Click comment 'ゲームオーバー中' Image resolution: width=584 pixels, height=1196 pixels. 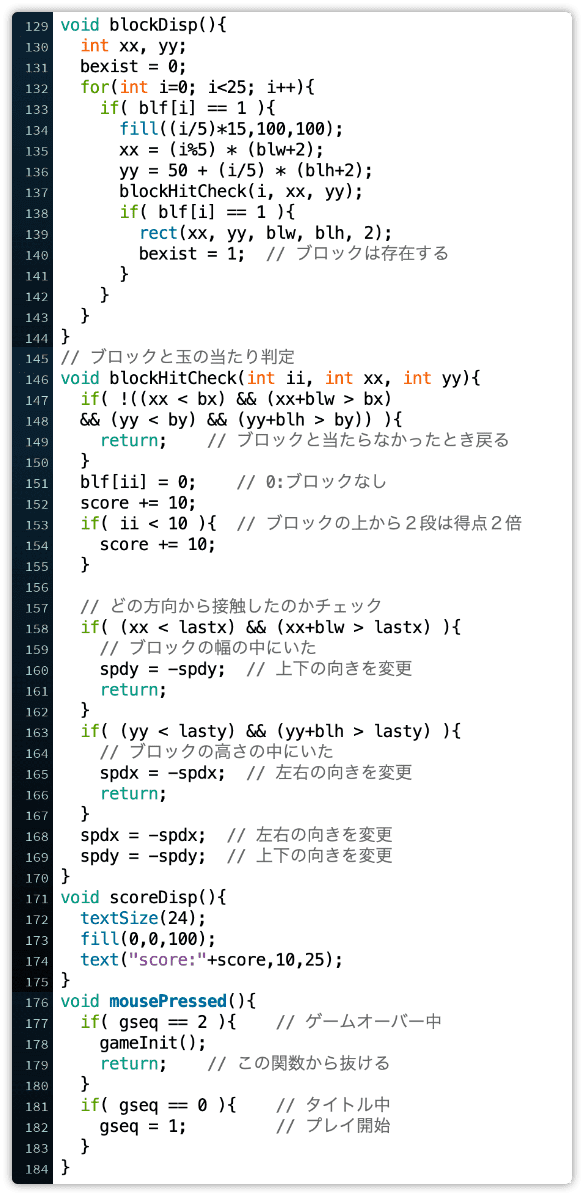click(x=374, y=1021)
